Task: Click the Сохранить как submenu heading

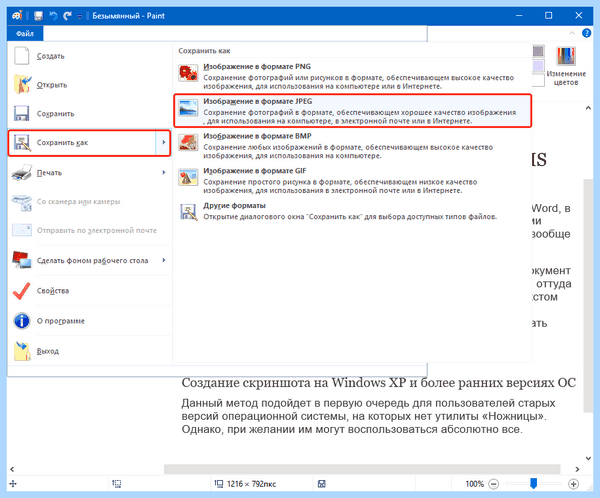Action: [204, 51]
